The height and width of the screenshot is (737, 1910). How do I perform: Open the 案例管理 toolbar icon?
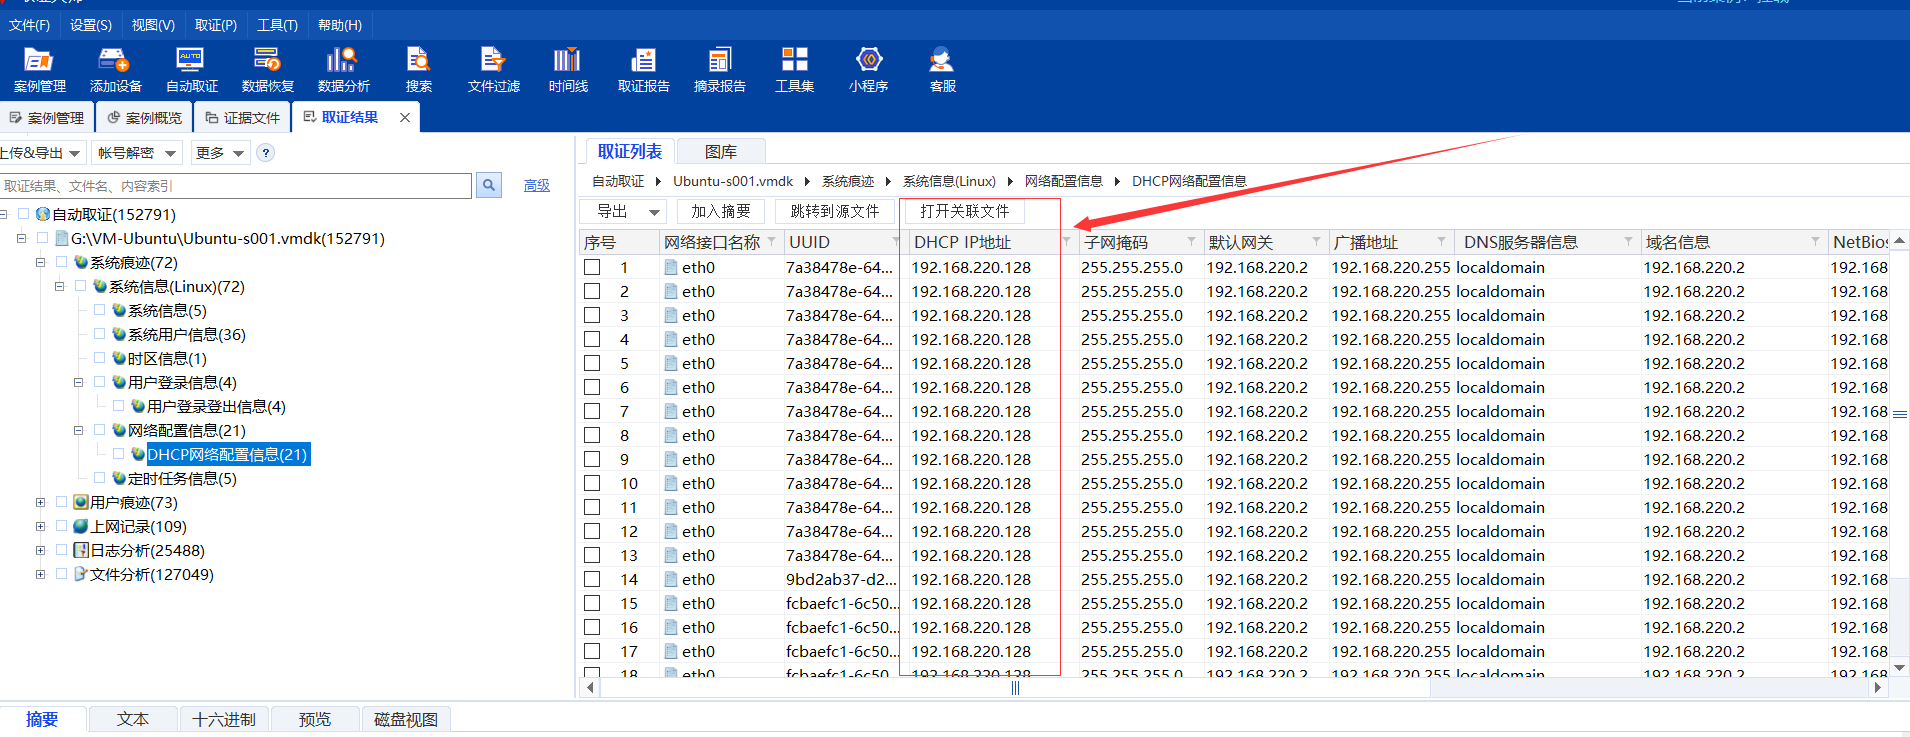coord(39,70)
